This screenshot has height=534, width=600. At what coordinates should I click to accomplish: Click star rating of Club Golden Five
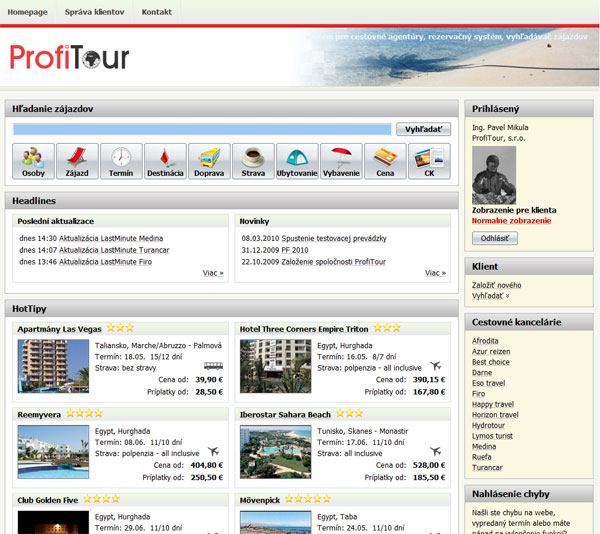pyautogui.click(x=101, y=499)
